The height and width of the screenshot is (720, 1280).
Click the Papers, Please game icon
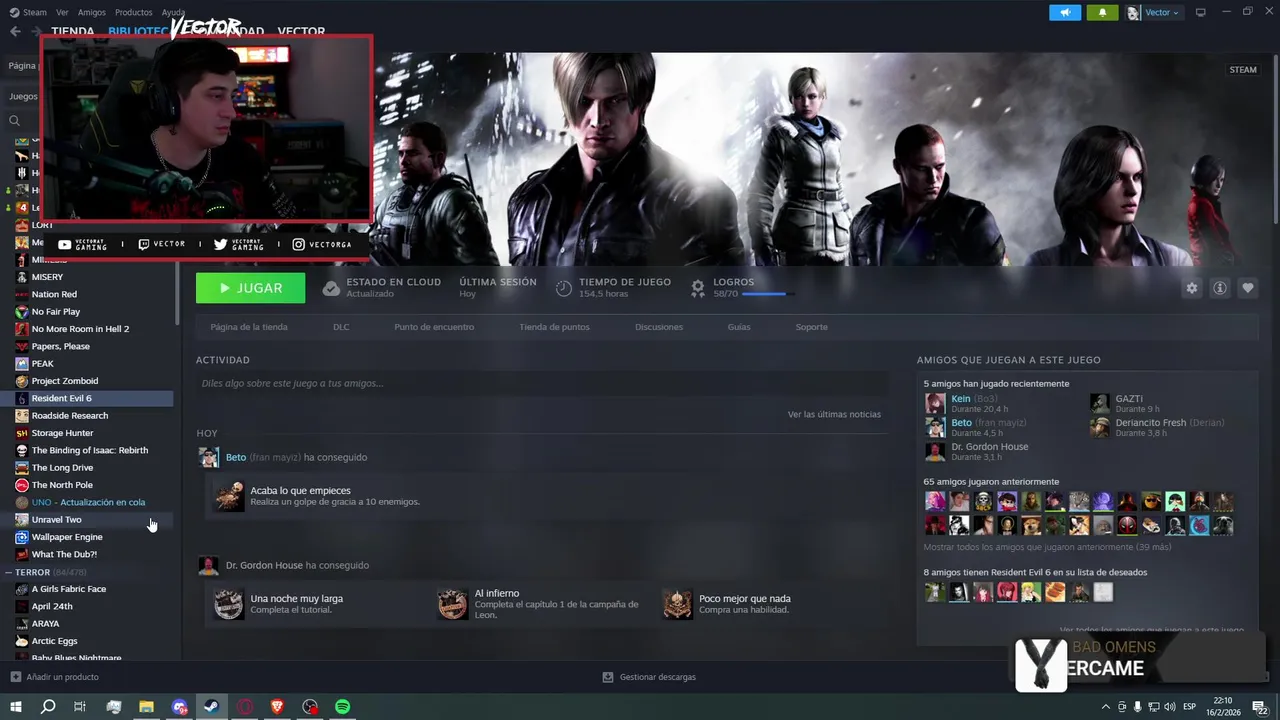coord(22,346)
